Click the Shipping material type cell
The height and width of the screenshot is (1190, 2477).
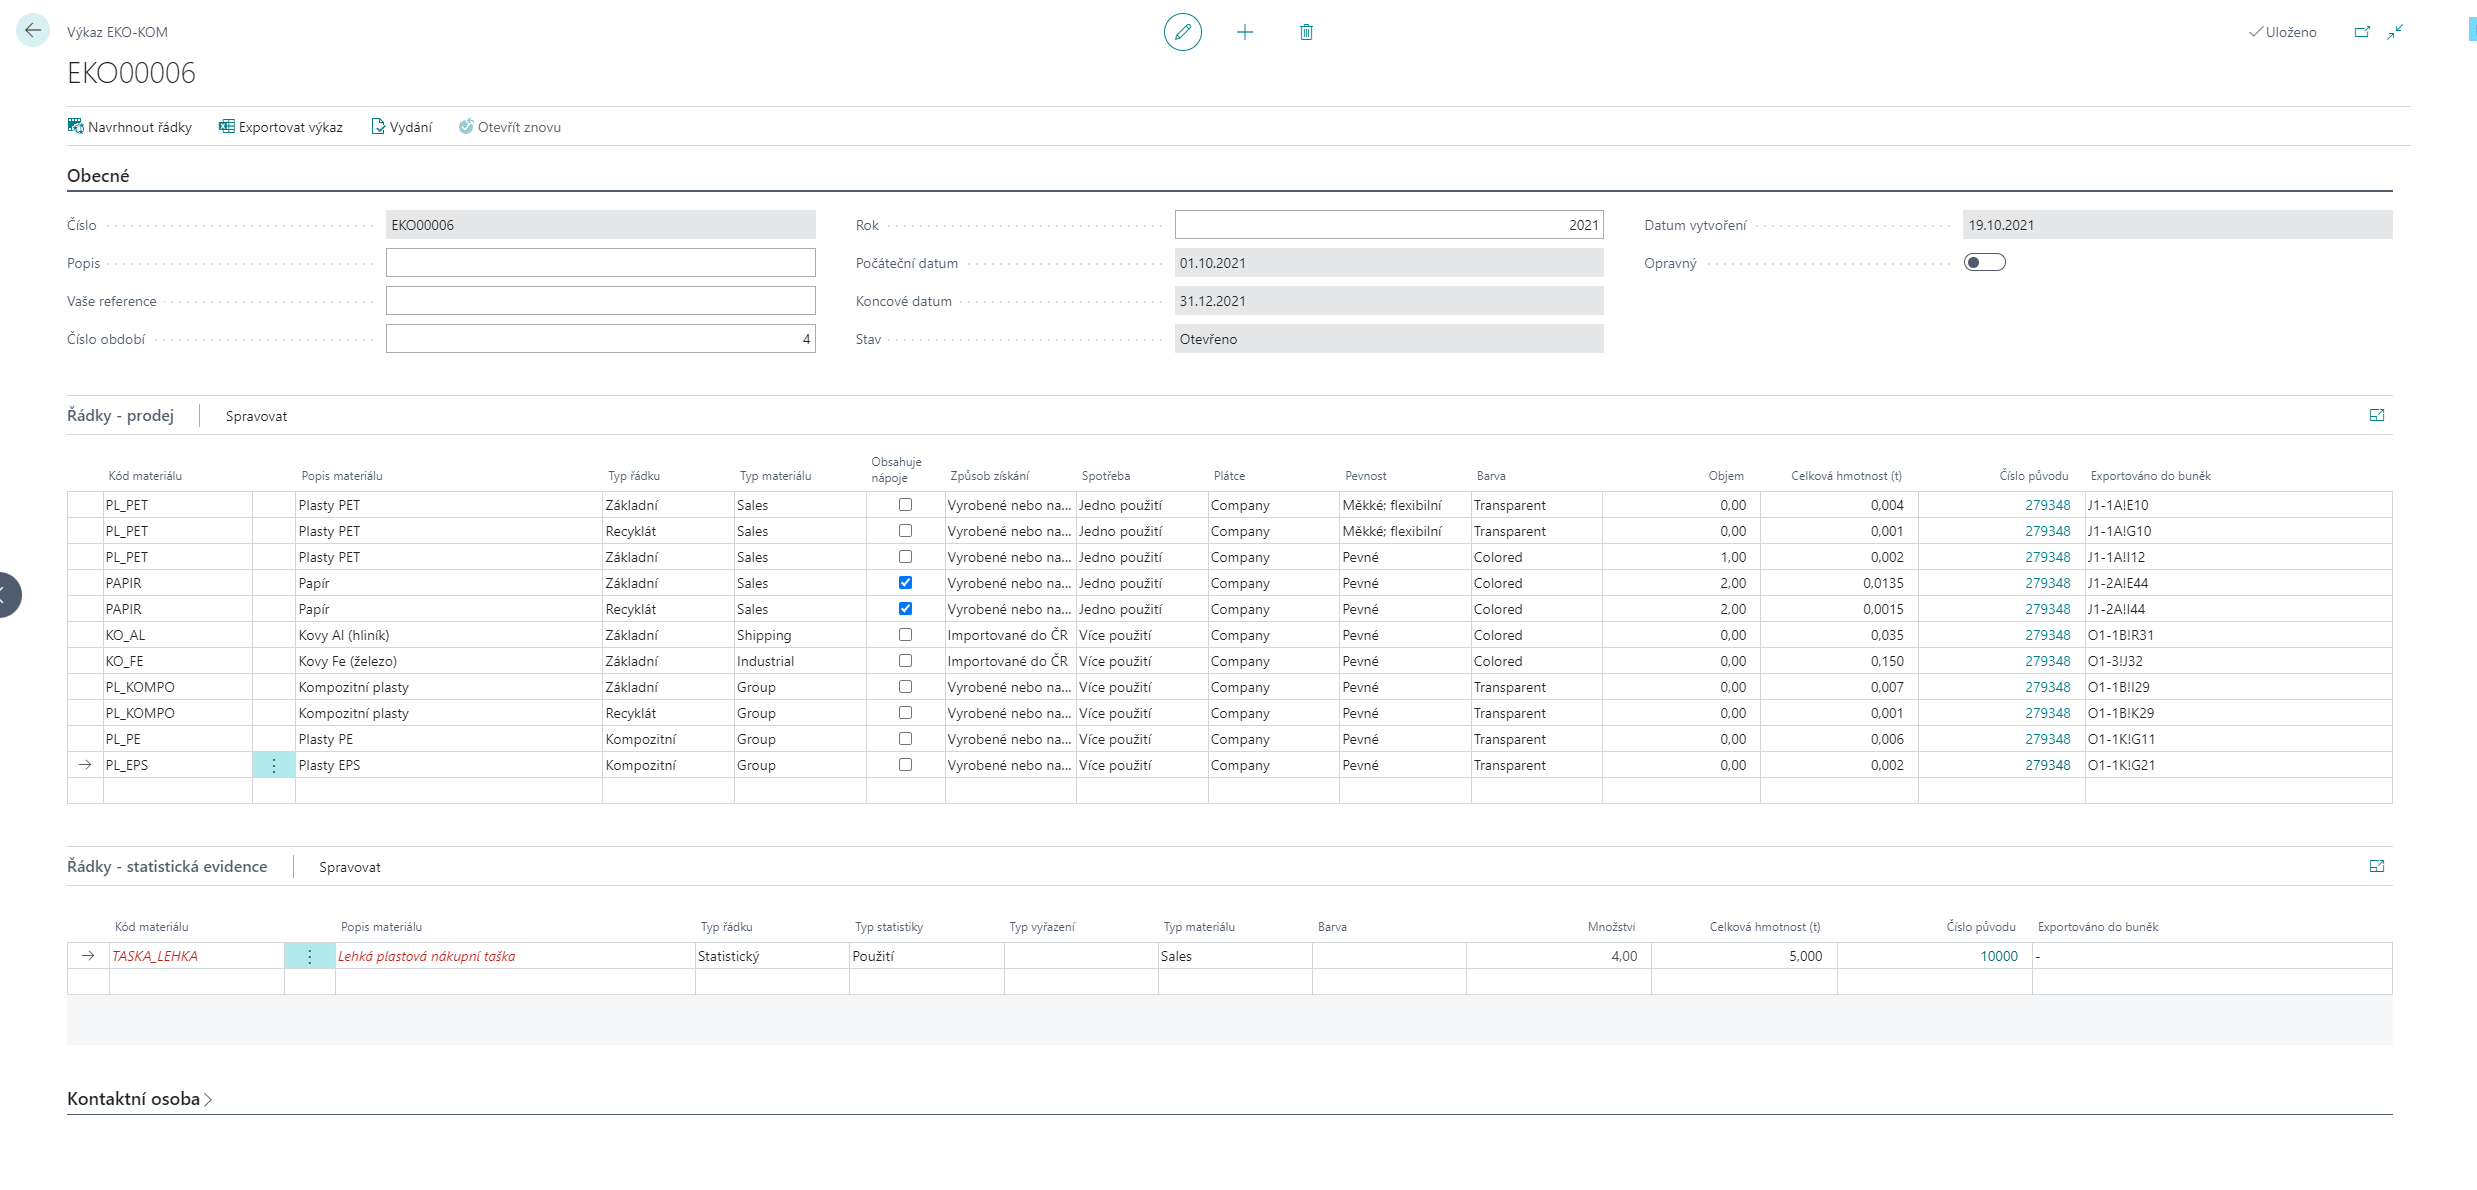point(800,635)
